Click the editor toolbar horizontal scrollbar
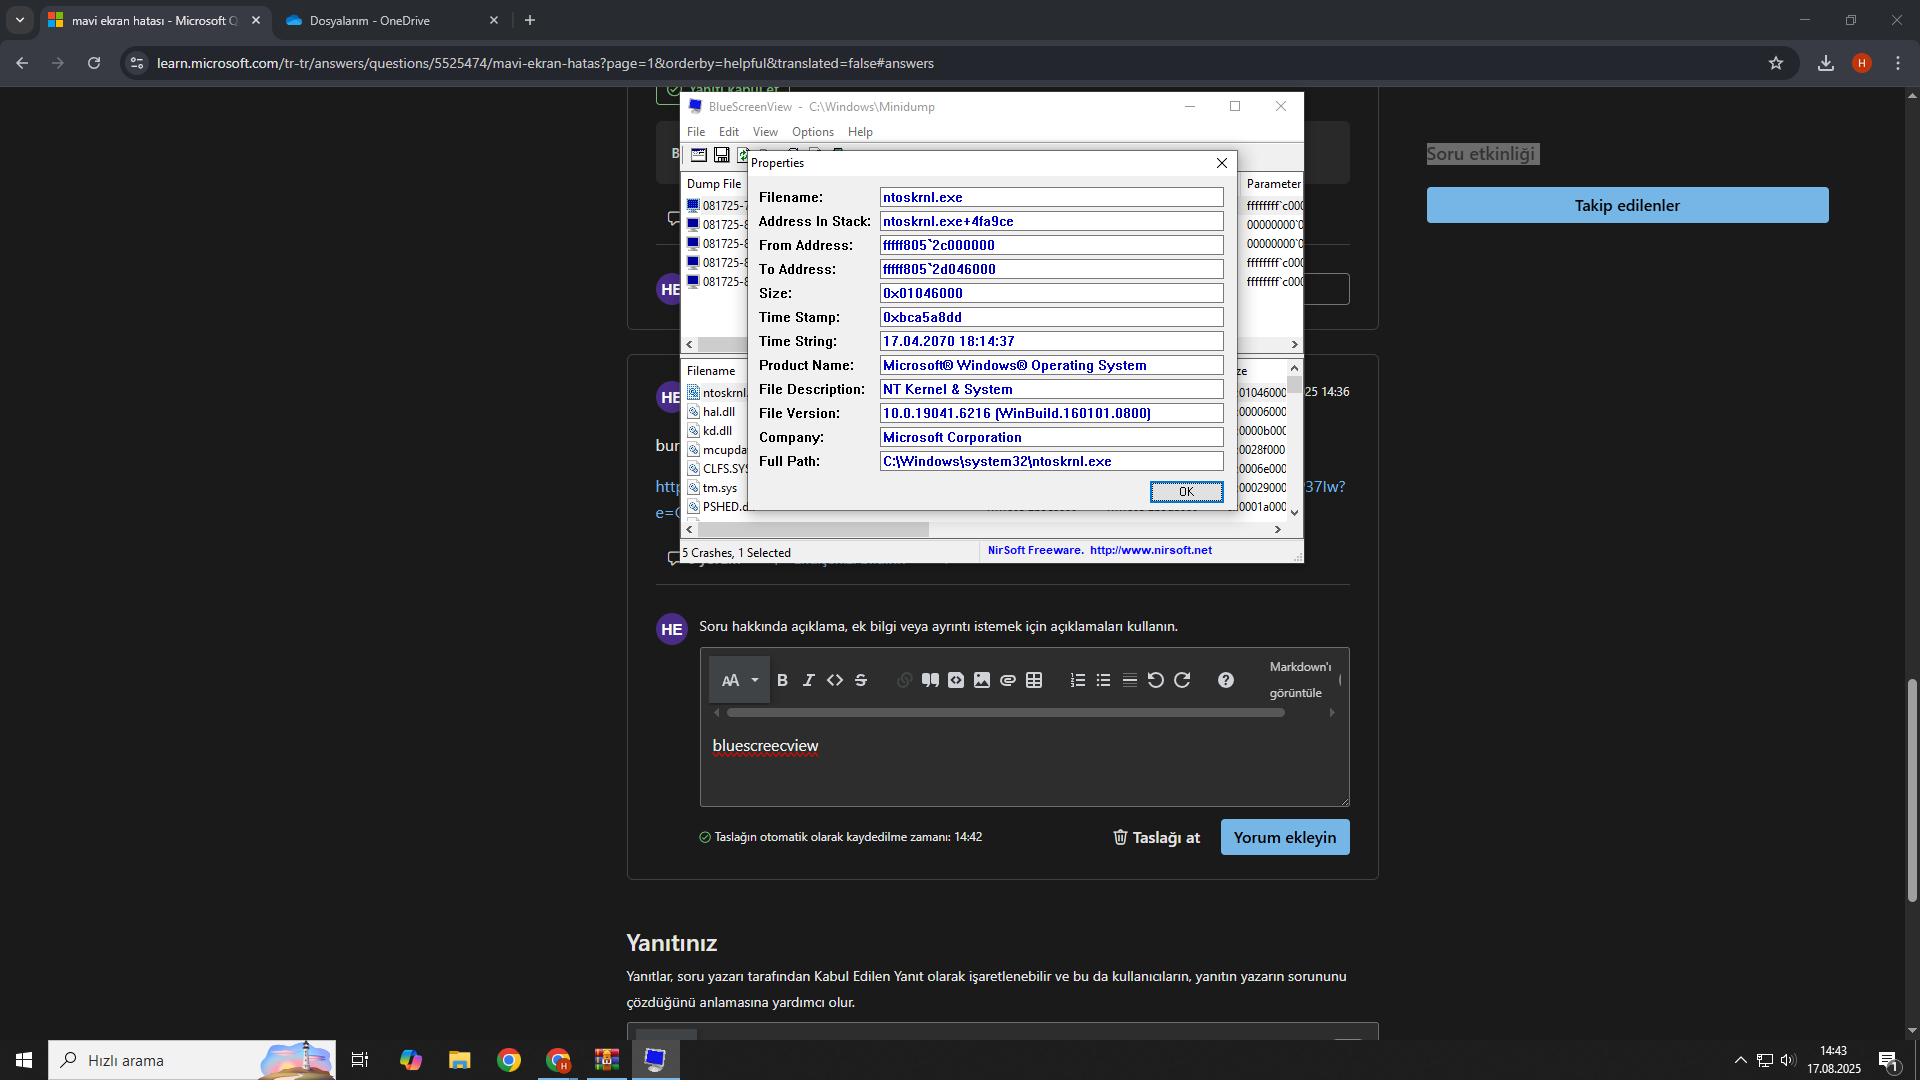The image size is (1920, 1080). pyautogui.click(x=1005, y=713)
